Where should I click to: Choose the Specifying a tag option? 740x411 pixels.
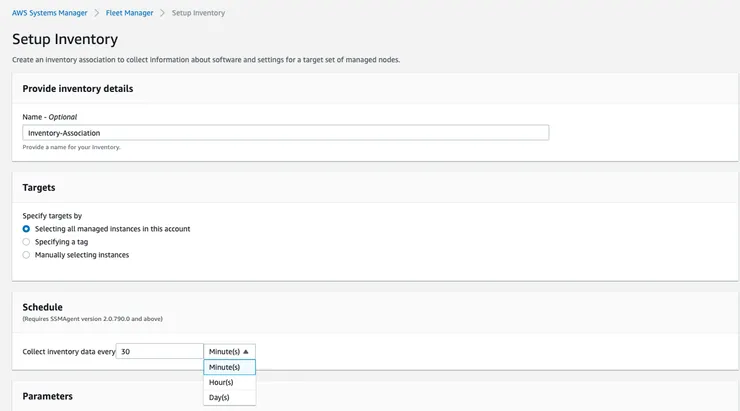coord(26,242)
